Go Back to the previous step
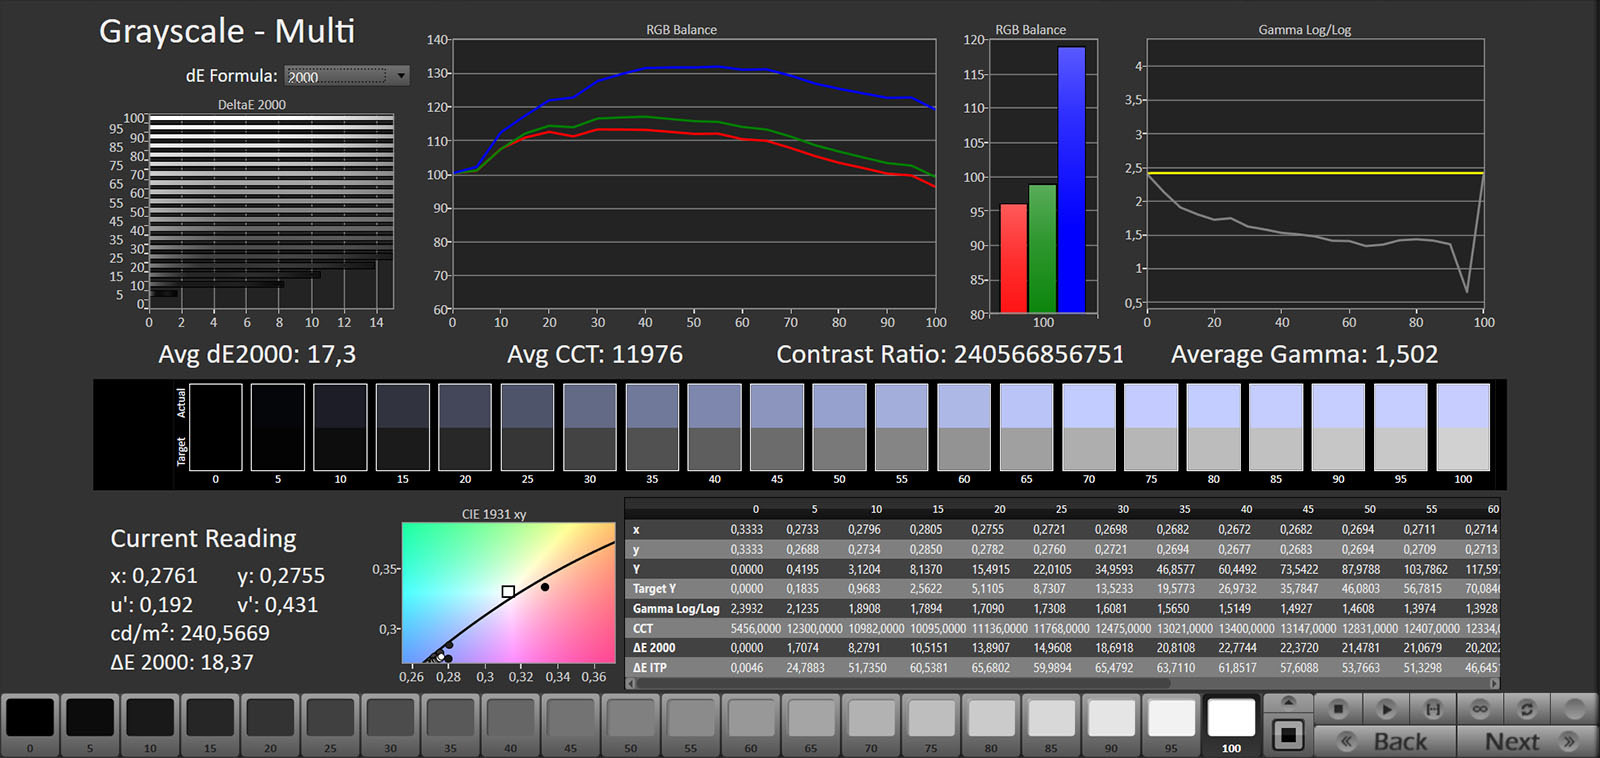 (x=1385, y=741)
